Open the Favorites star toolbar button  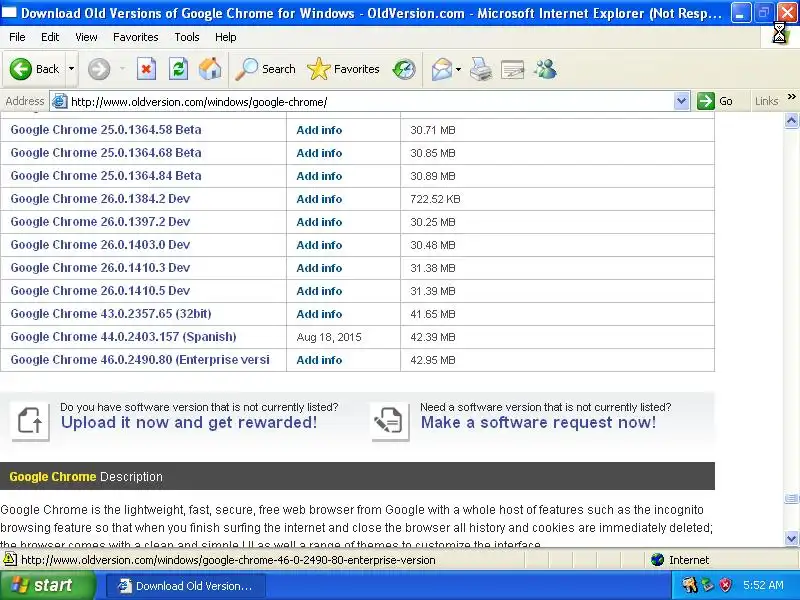(343, 69)
